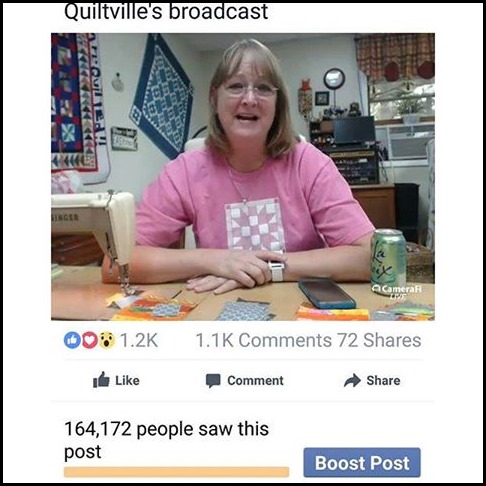Image resolution: width=486 pixels, height=486 pixels.
Task: Share the Quiltville broadcast
Action: 372,380
